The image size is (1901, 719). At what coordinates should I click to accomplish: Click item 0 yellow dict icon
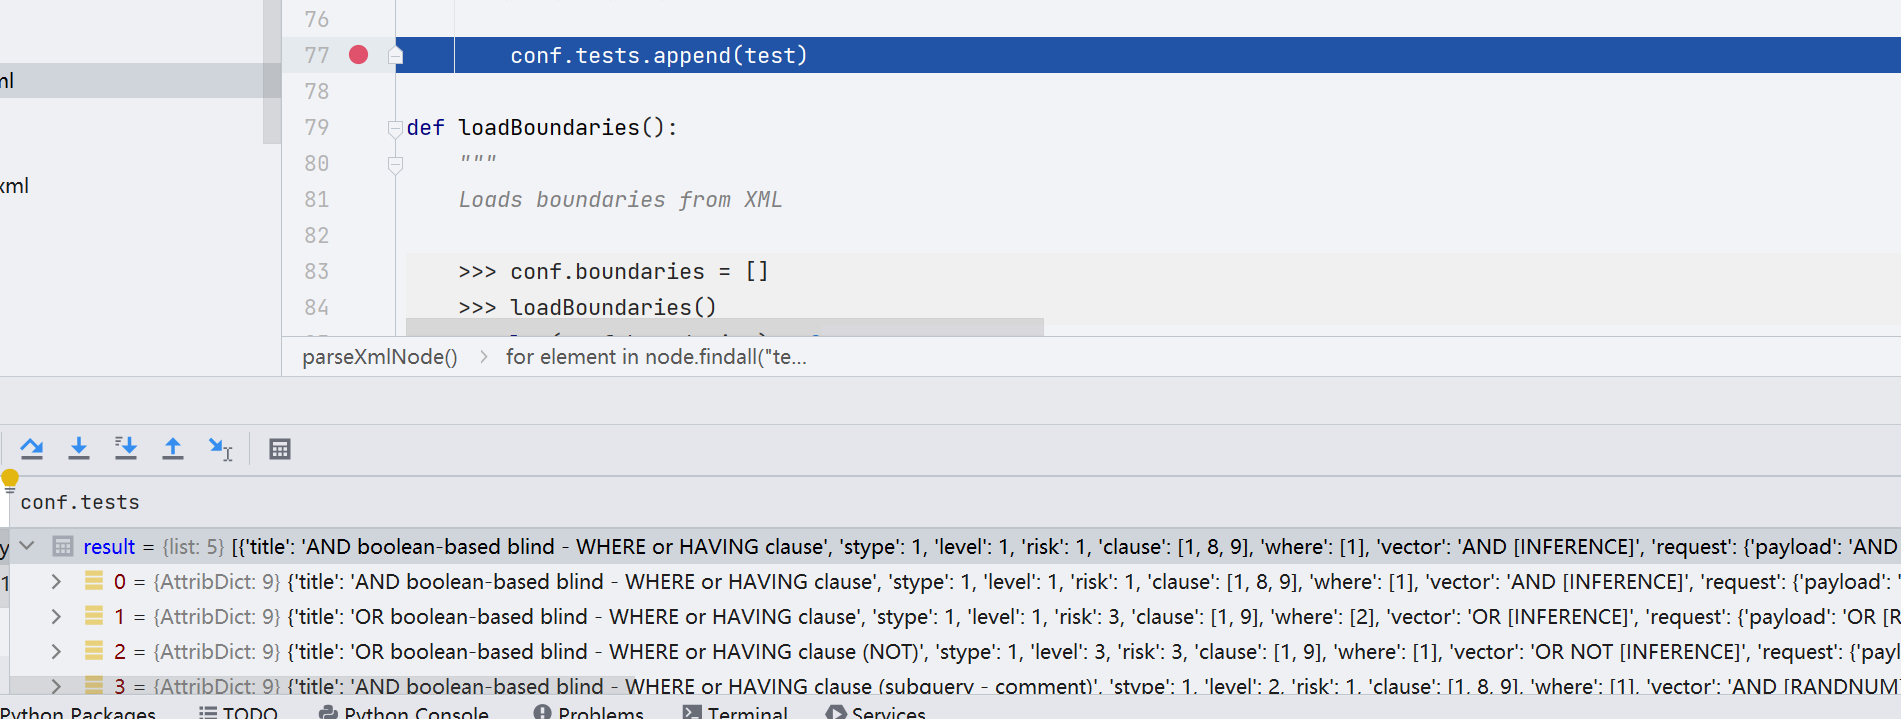94,581
